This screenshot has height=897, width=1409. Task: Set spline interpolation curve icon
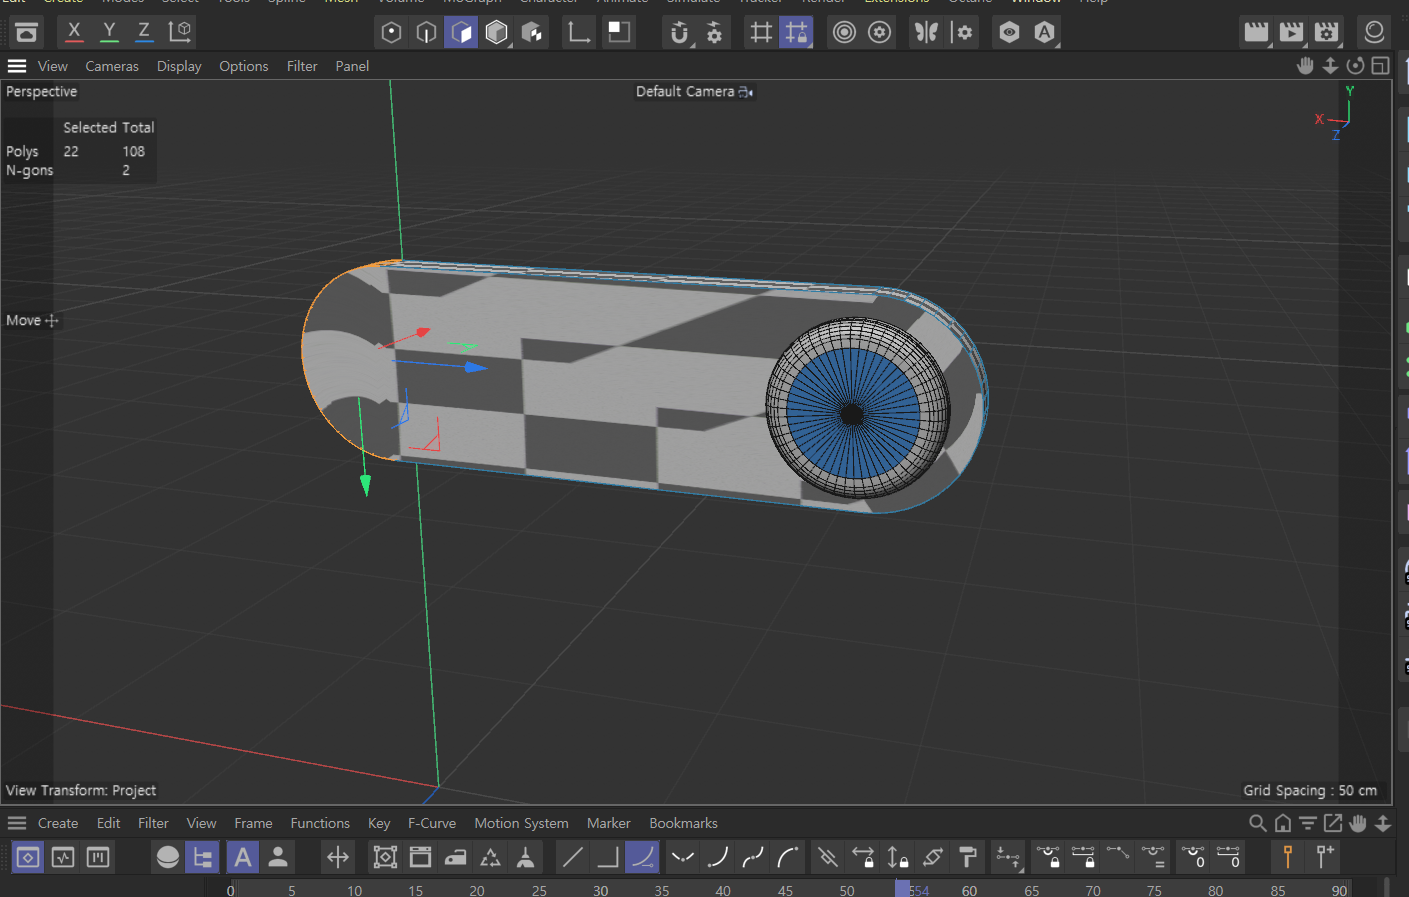coord(642,857)
